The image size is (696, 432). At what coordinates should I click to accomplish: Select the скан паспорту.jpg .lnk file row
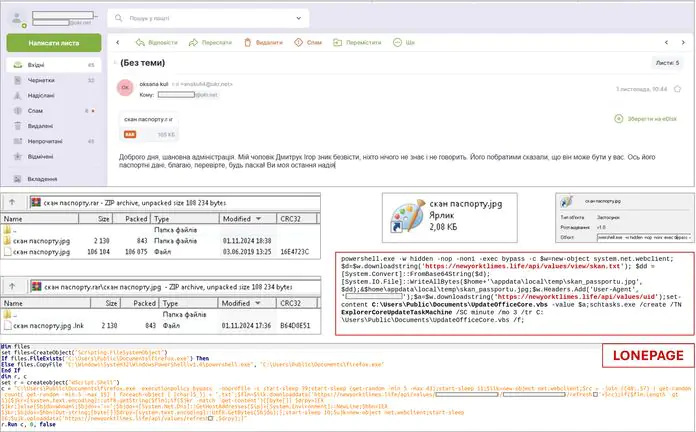pyautogui.click(x=160, y=325)
